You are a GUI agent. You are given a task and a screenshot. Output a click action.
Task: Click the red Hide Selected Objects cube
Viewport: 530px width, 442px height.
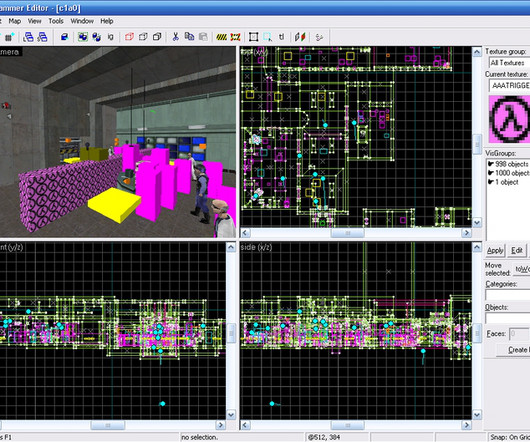point(129,36)
